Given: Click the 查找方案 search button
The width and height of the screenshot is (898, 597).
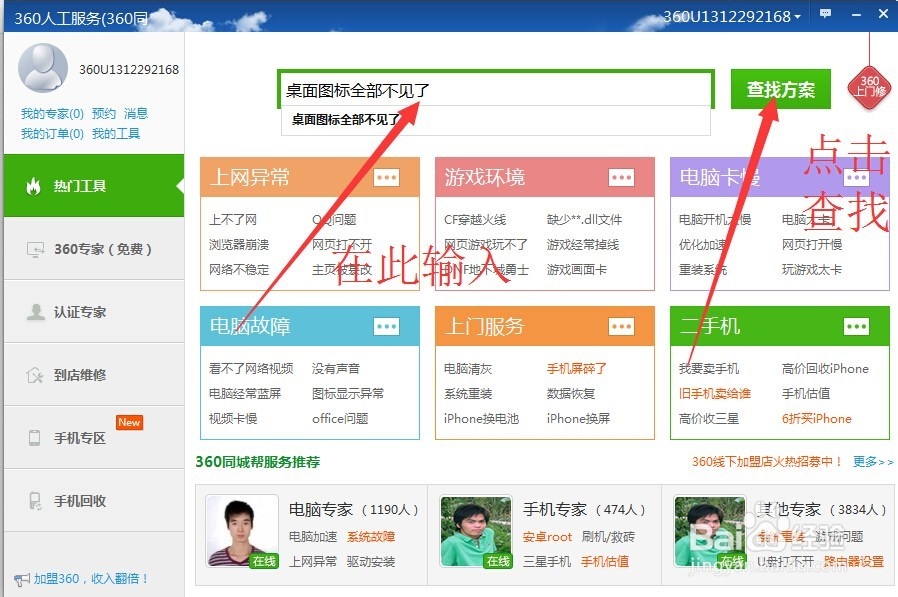Looking at the screenshot, I should 781,89.
